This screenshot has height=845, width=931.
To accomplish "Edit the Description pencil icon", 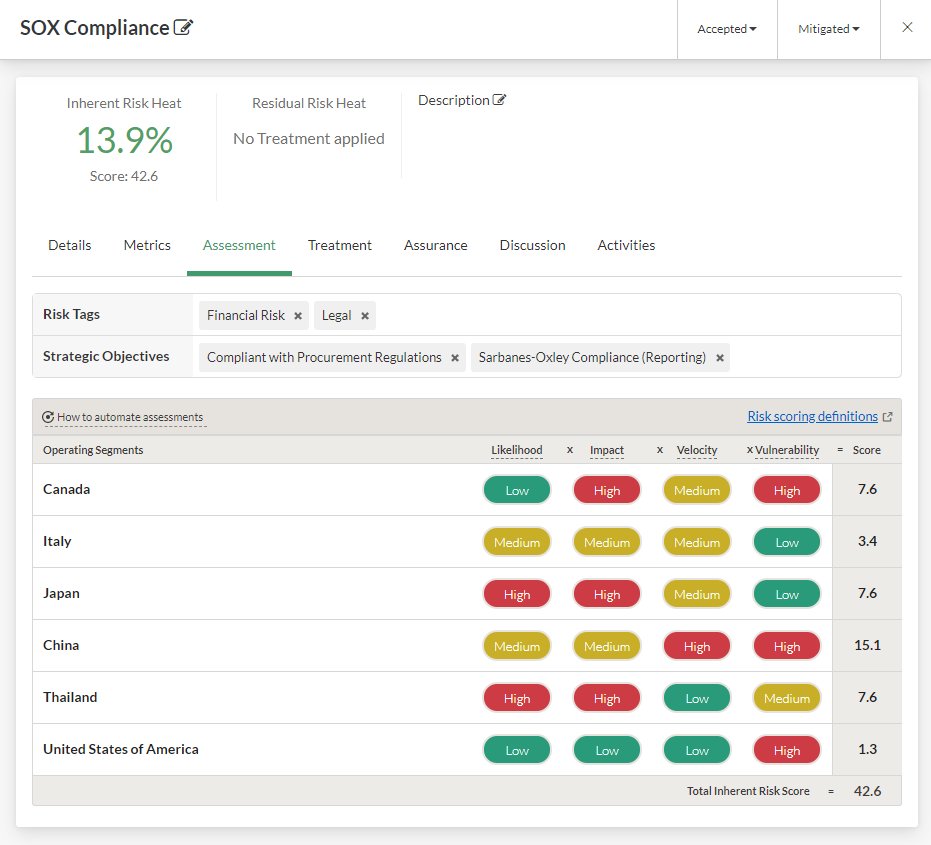I will (499, 100).
